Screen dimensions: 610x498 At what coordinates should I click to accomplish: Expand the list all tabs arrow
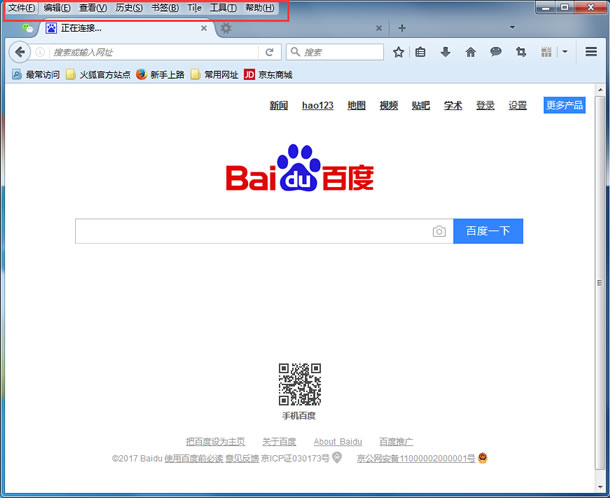click(512, 27)
